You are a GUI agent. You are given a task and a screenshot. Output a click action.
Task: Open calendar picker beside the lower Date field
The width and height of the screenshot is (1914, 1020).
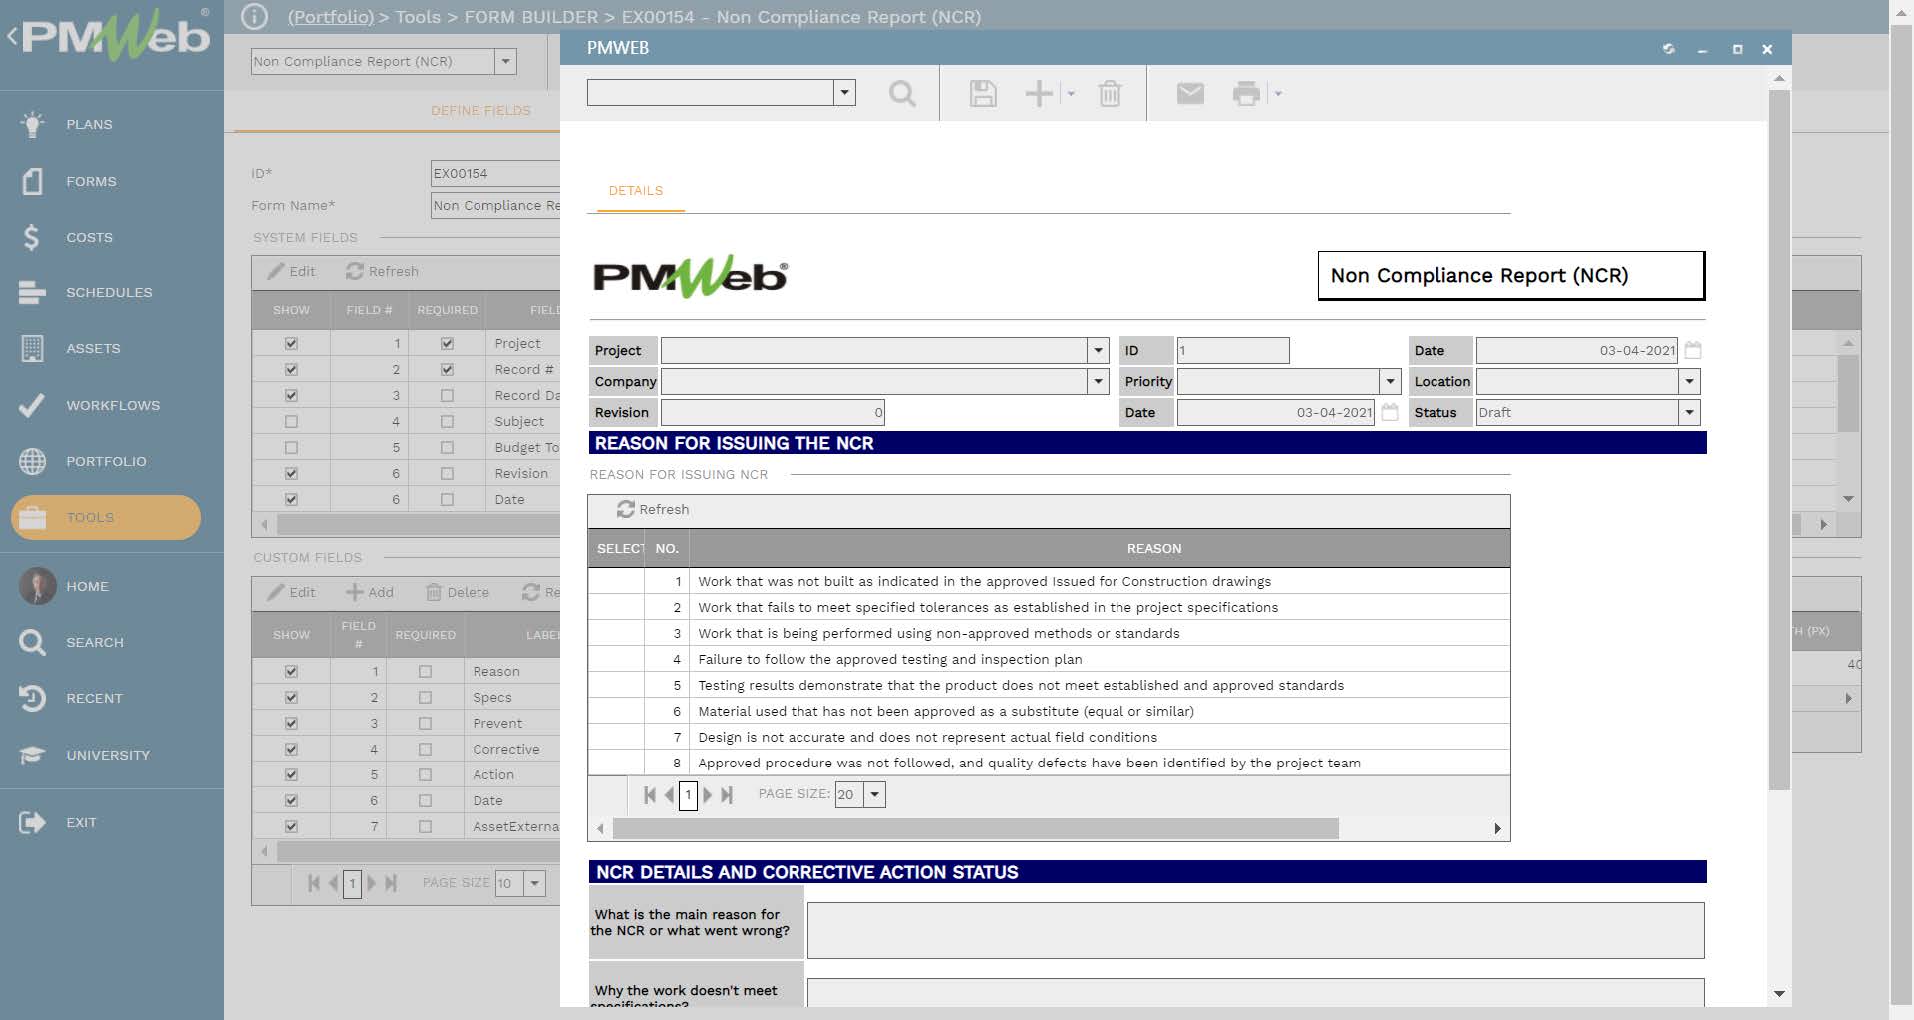(x=1390, y=412)
